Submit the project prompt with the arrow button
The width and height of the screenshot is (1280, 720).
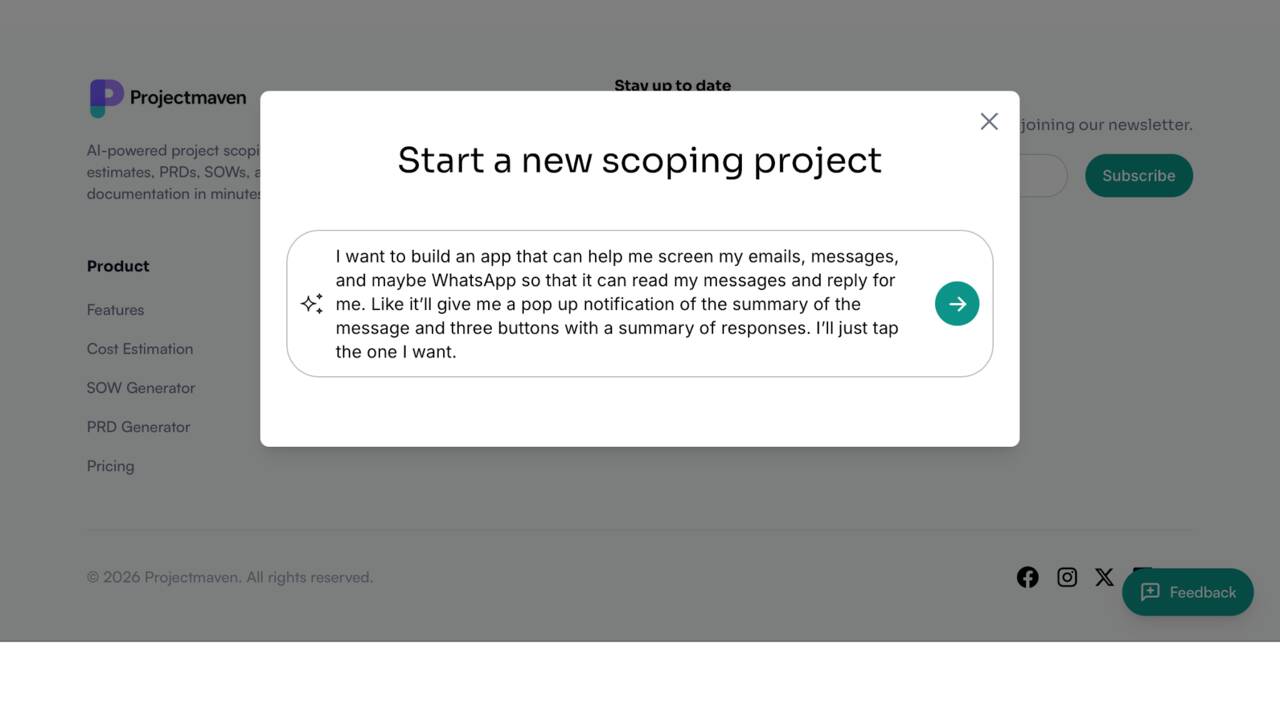(x=957, y=304)
